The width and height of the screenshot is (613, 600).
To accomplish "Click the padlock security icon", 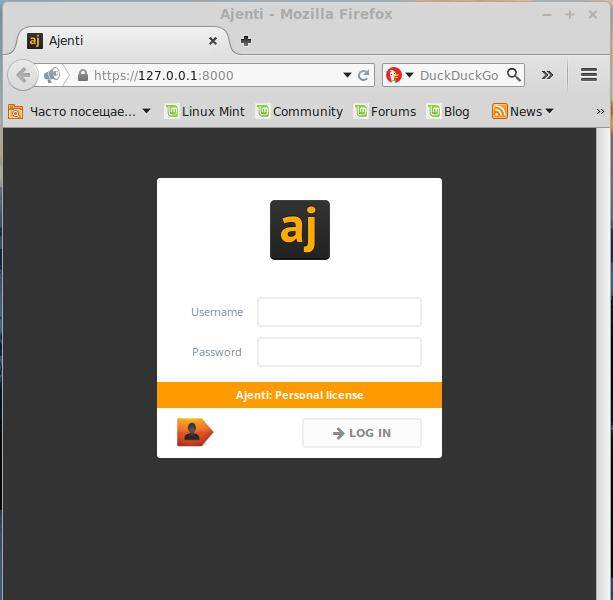I will pos(83,75).
